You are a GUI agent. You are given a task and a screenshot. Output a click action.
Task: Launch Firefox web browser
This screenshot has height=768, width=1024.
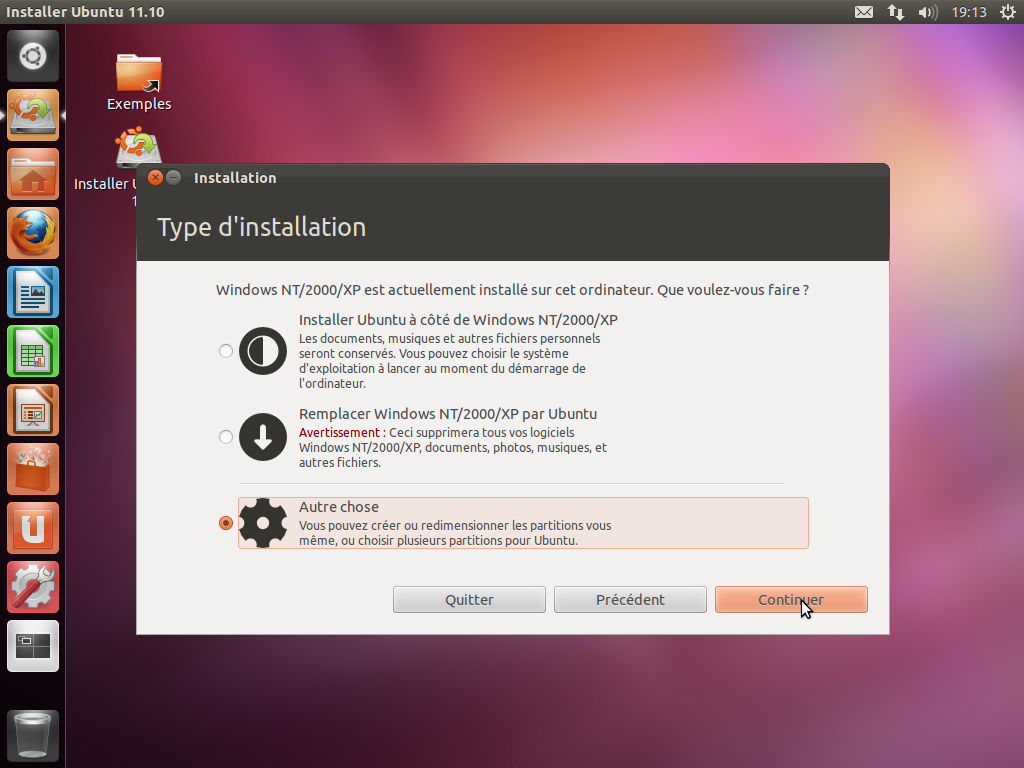coord(33,233)
